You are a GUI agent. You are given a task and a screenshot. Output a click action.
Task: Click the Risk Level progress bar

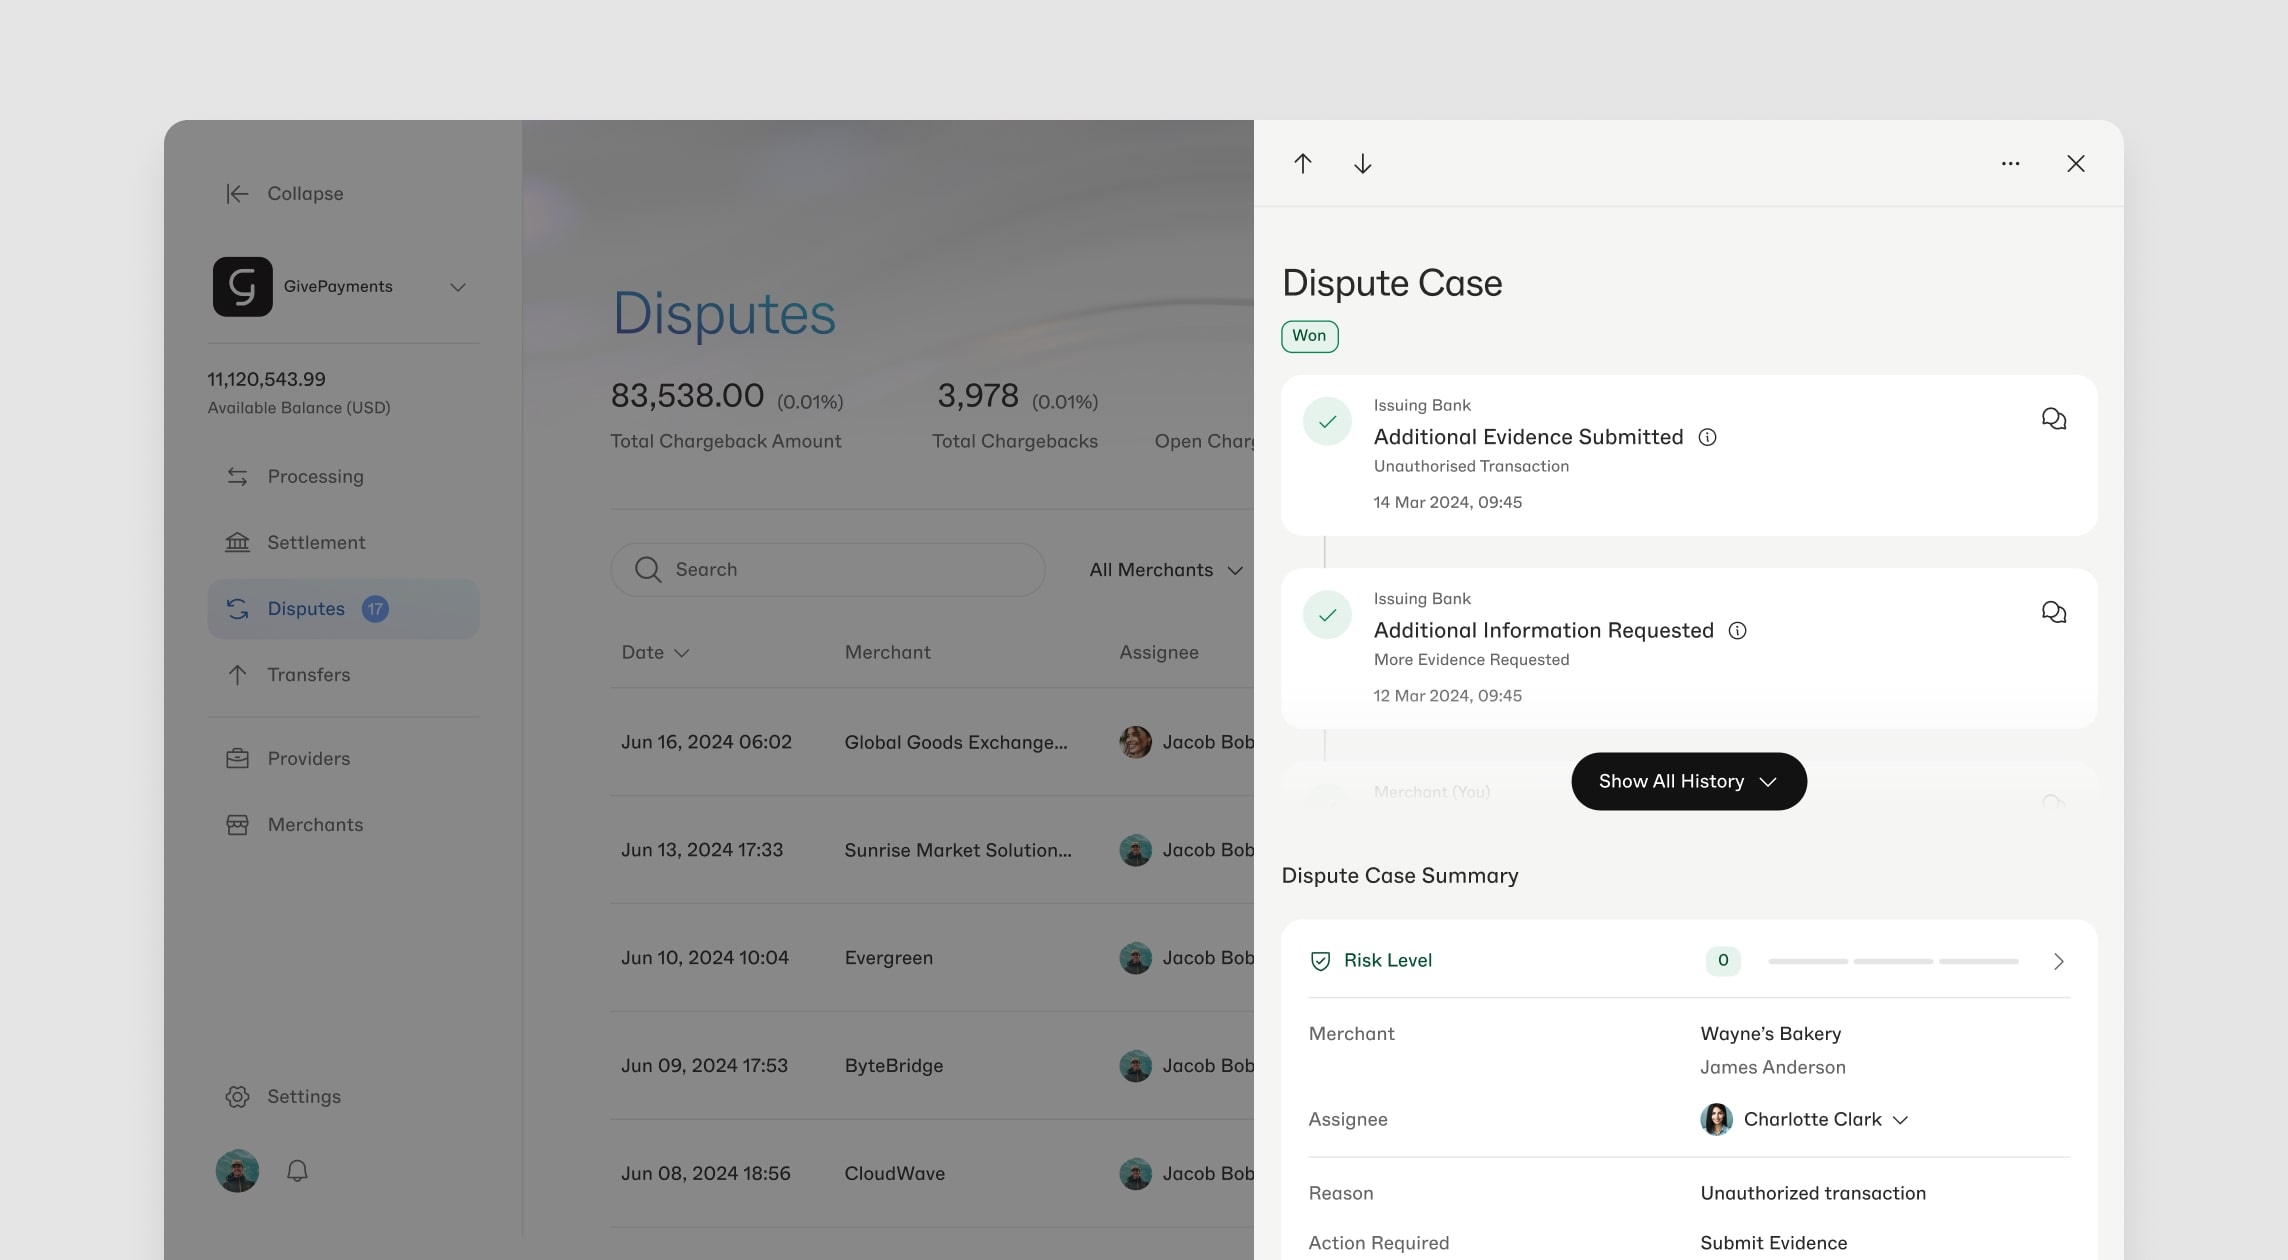[x=1893, y=961]
